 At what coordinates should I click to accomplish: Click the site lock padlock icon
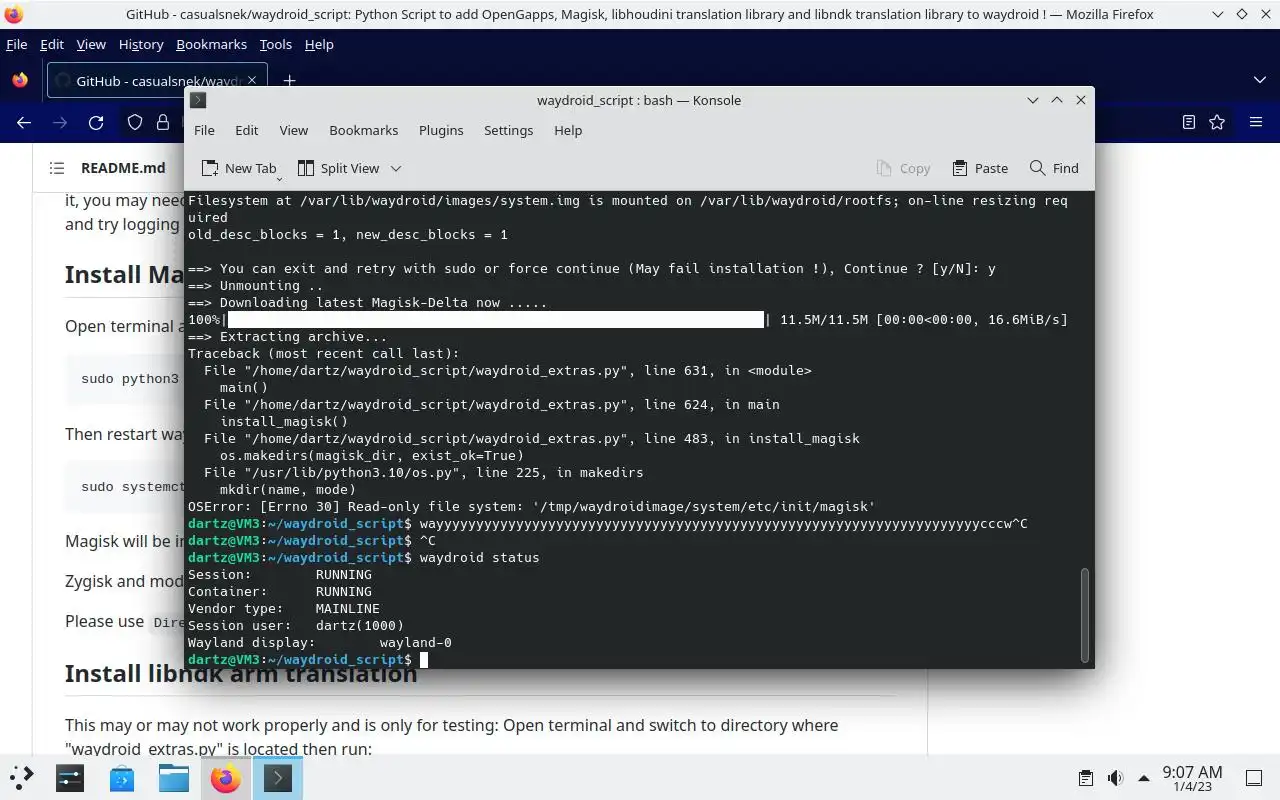point(163,122)
